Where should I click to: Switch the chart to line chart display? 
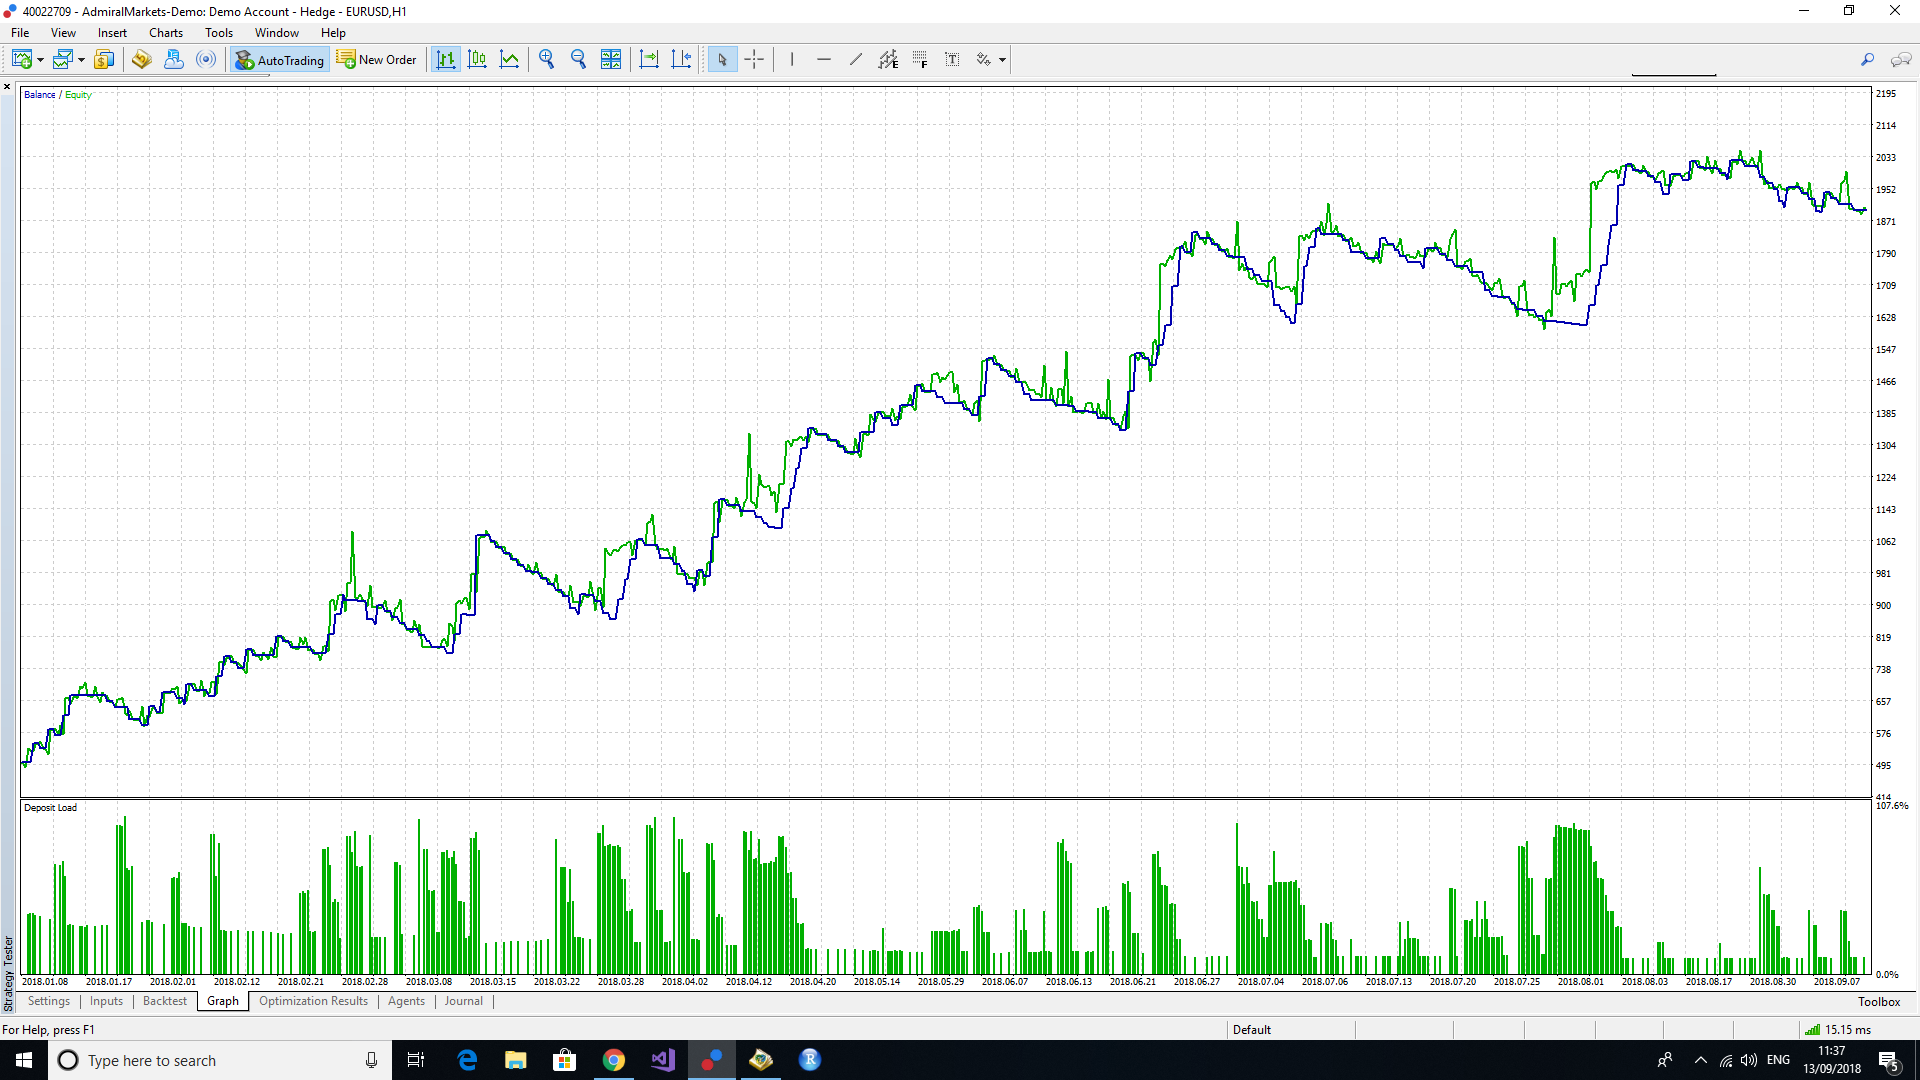[509, 59]
